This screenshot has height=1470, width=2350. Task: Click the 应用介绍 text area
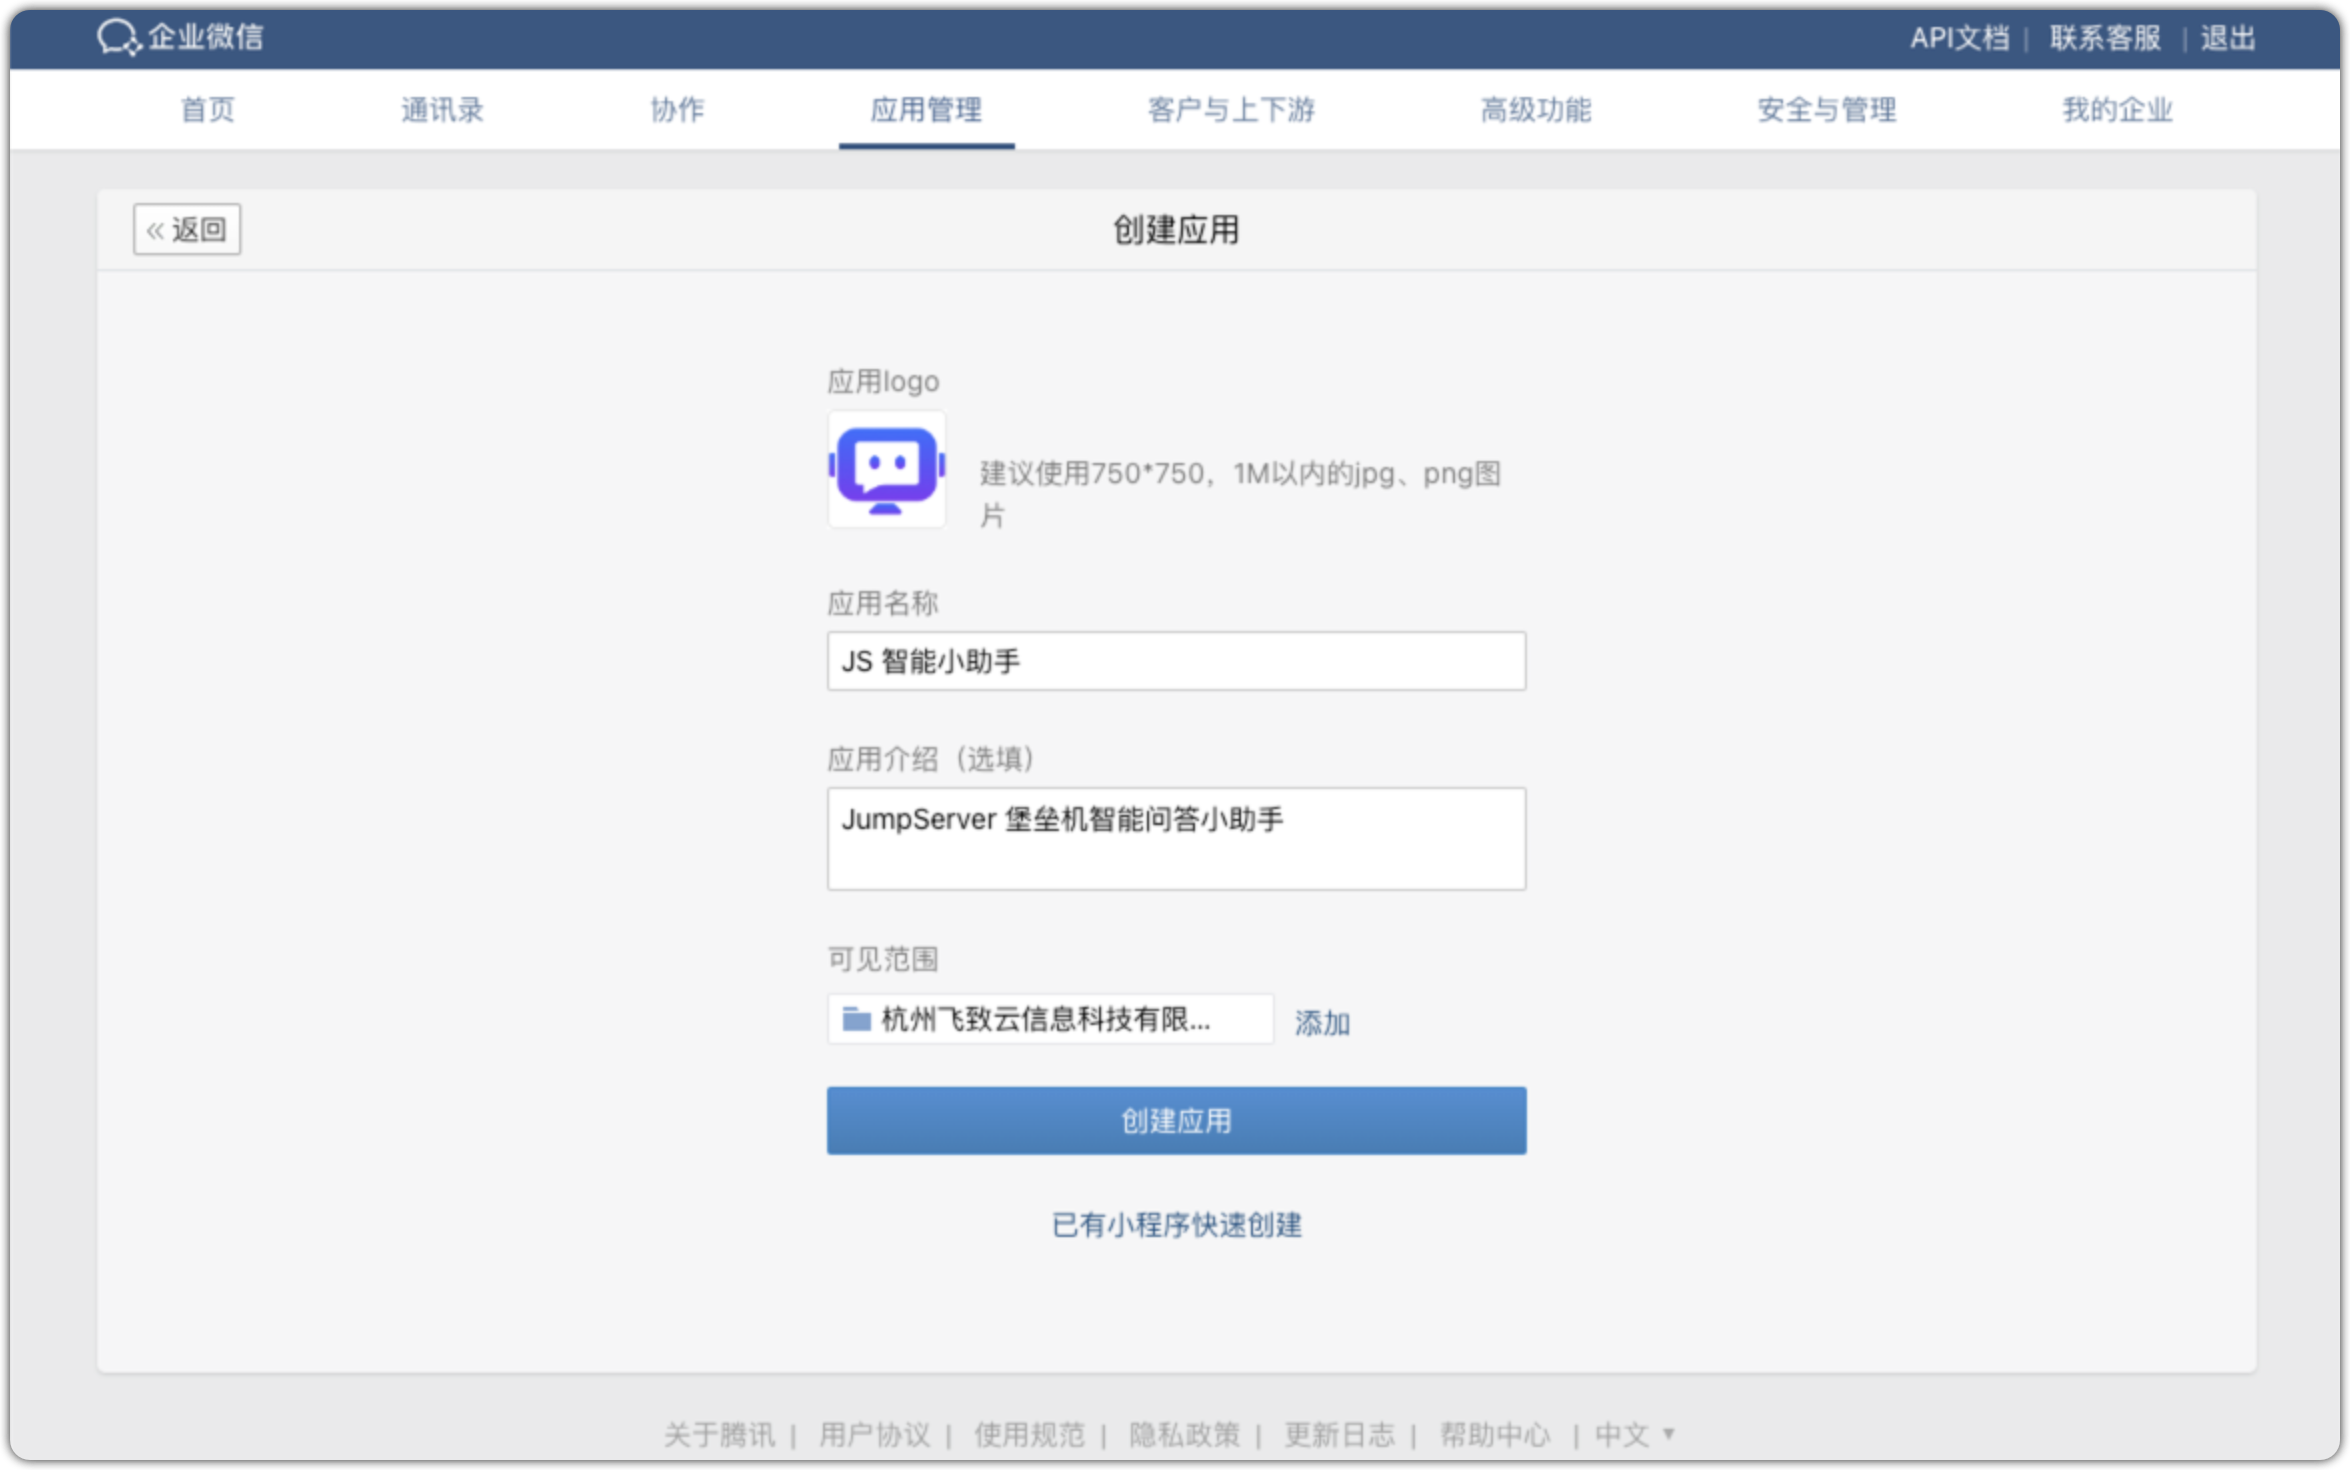(1176, 838)
